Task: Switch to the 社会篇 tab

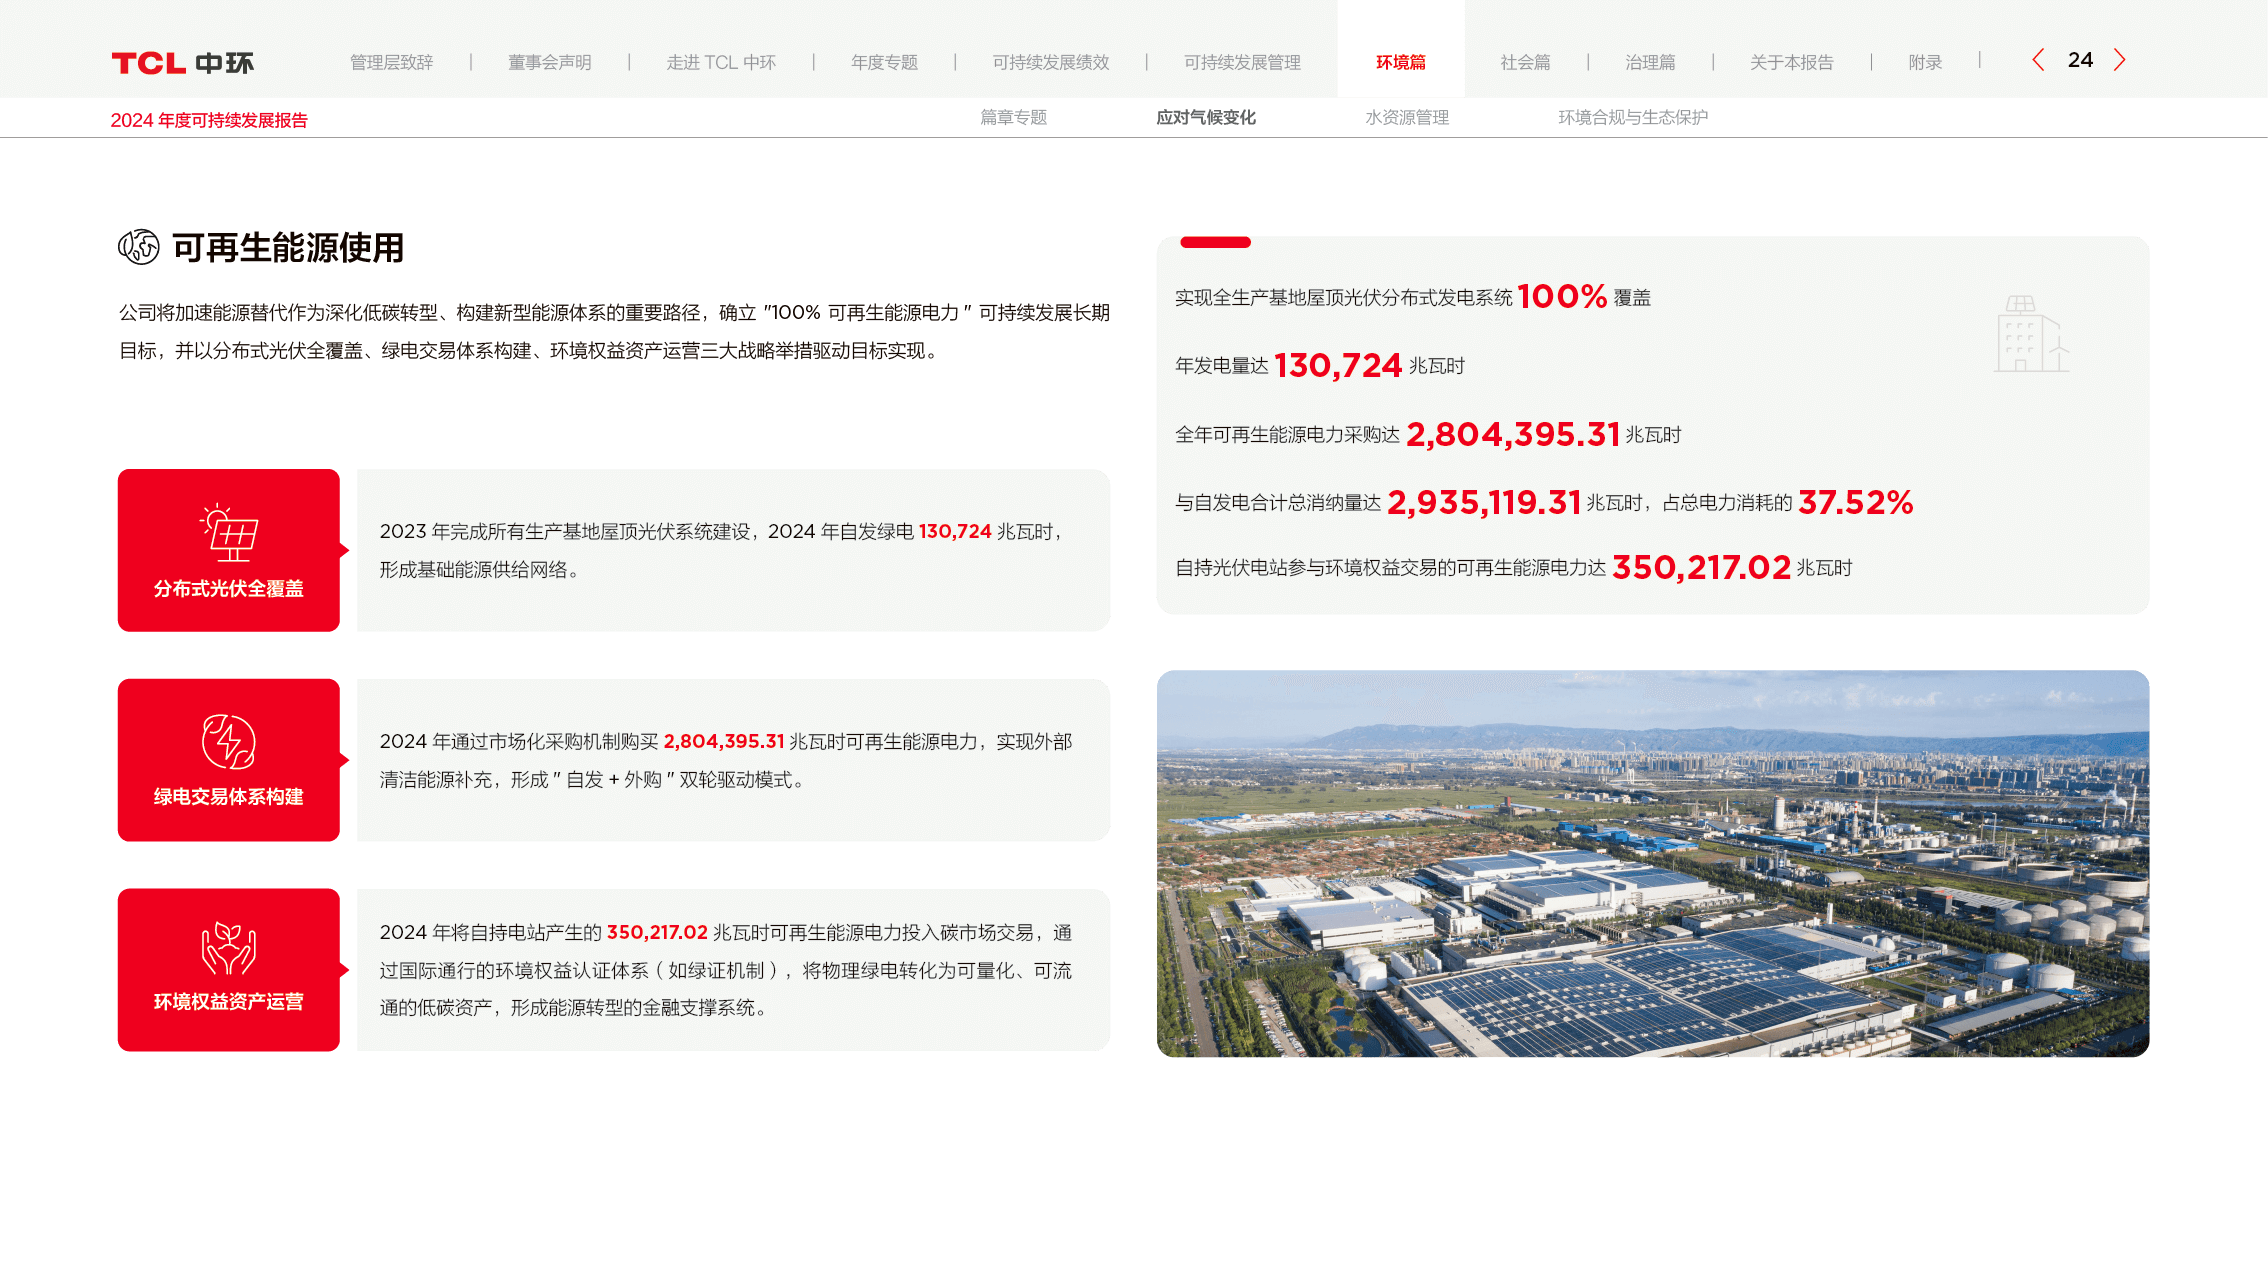Action: [x=1525, y=62]
